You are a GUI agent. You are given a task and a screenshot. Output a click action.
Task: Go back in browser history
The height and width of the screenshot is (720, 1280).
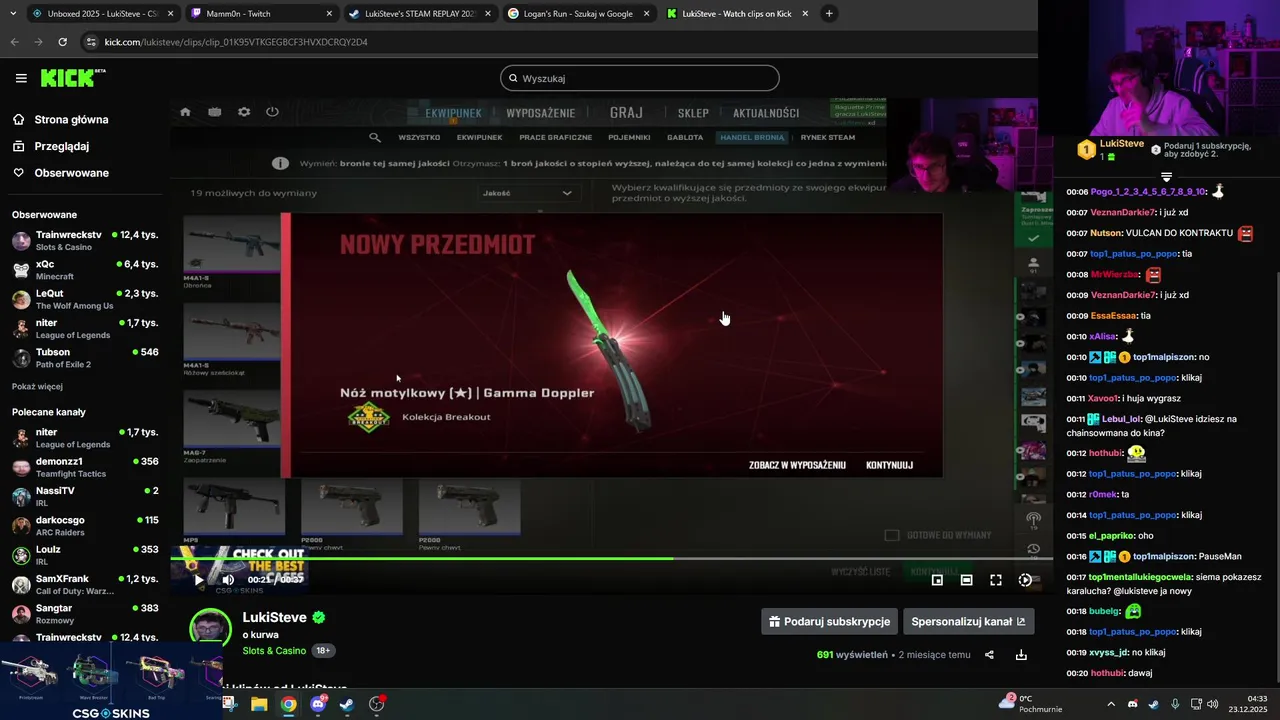point(14,42)
